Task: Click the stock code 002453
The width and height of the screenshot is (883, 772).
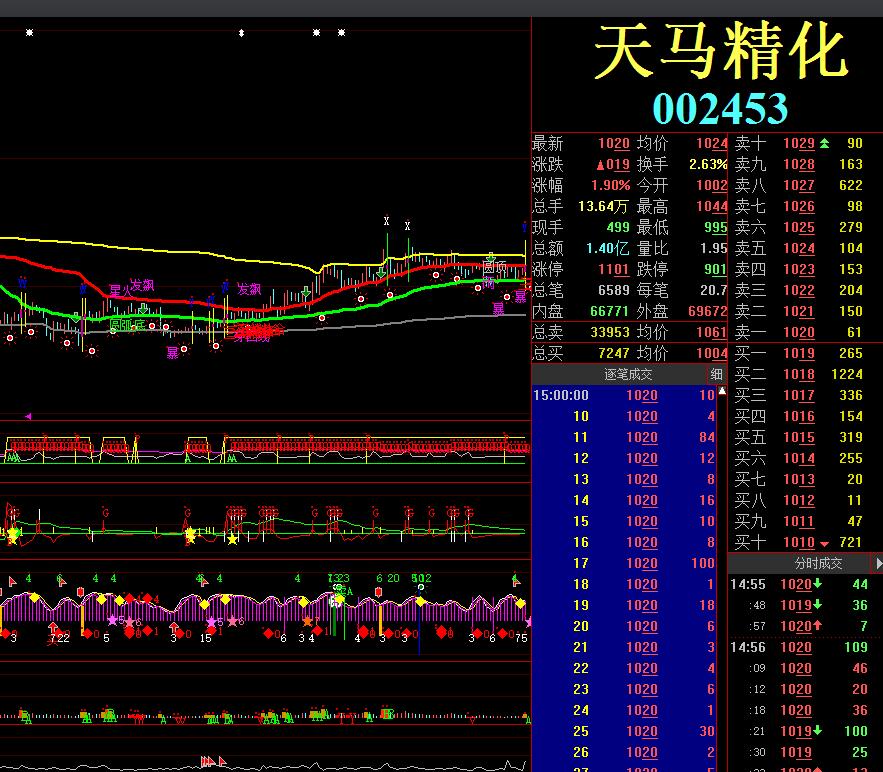Action: [720, 108]
